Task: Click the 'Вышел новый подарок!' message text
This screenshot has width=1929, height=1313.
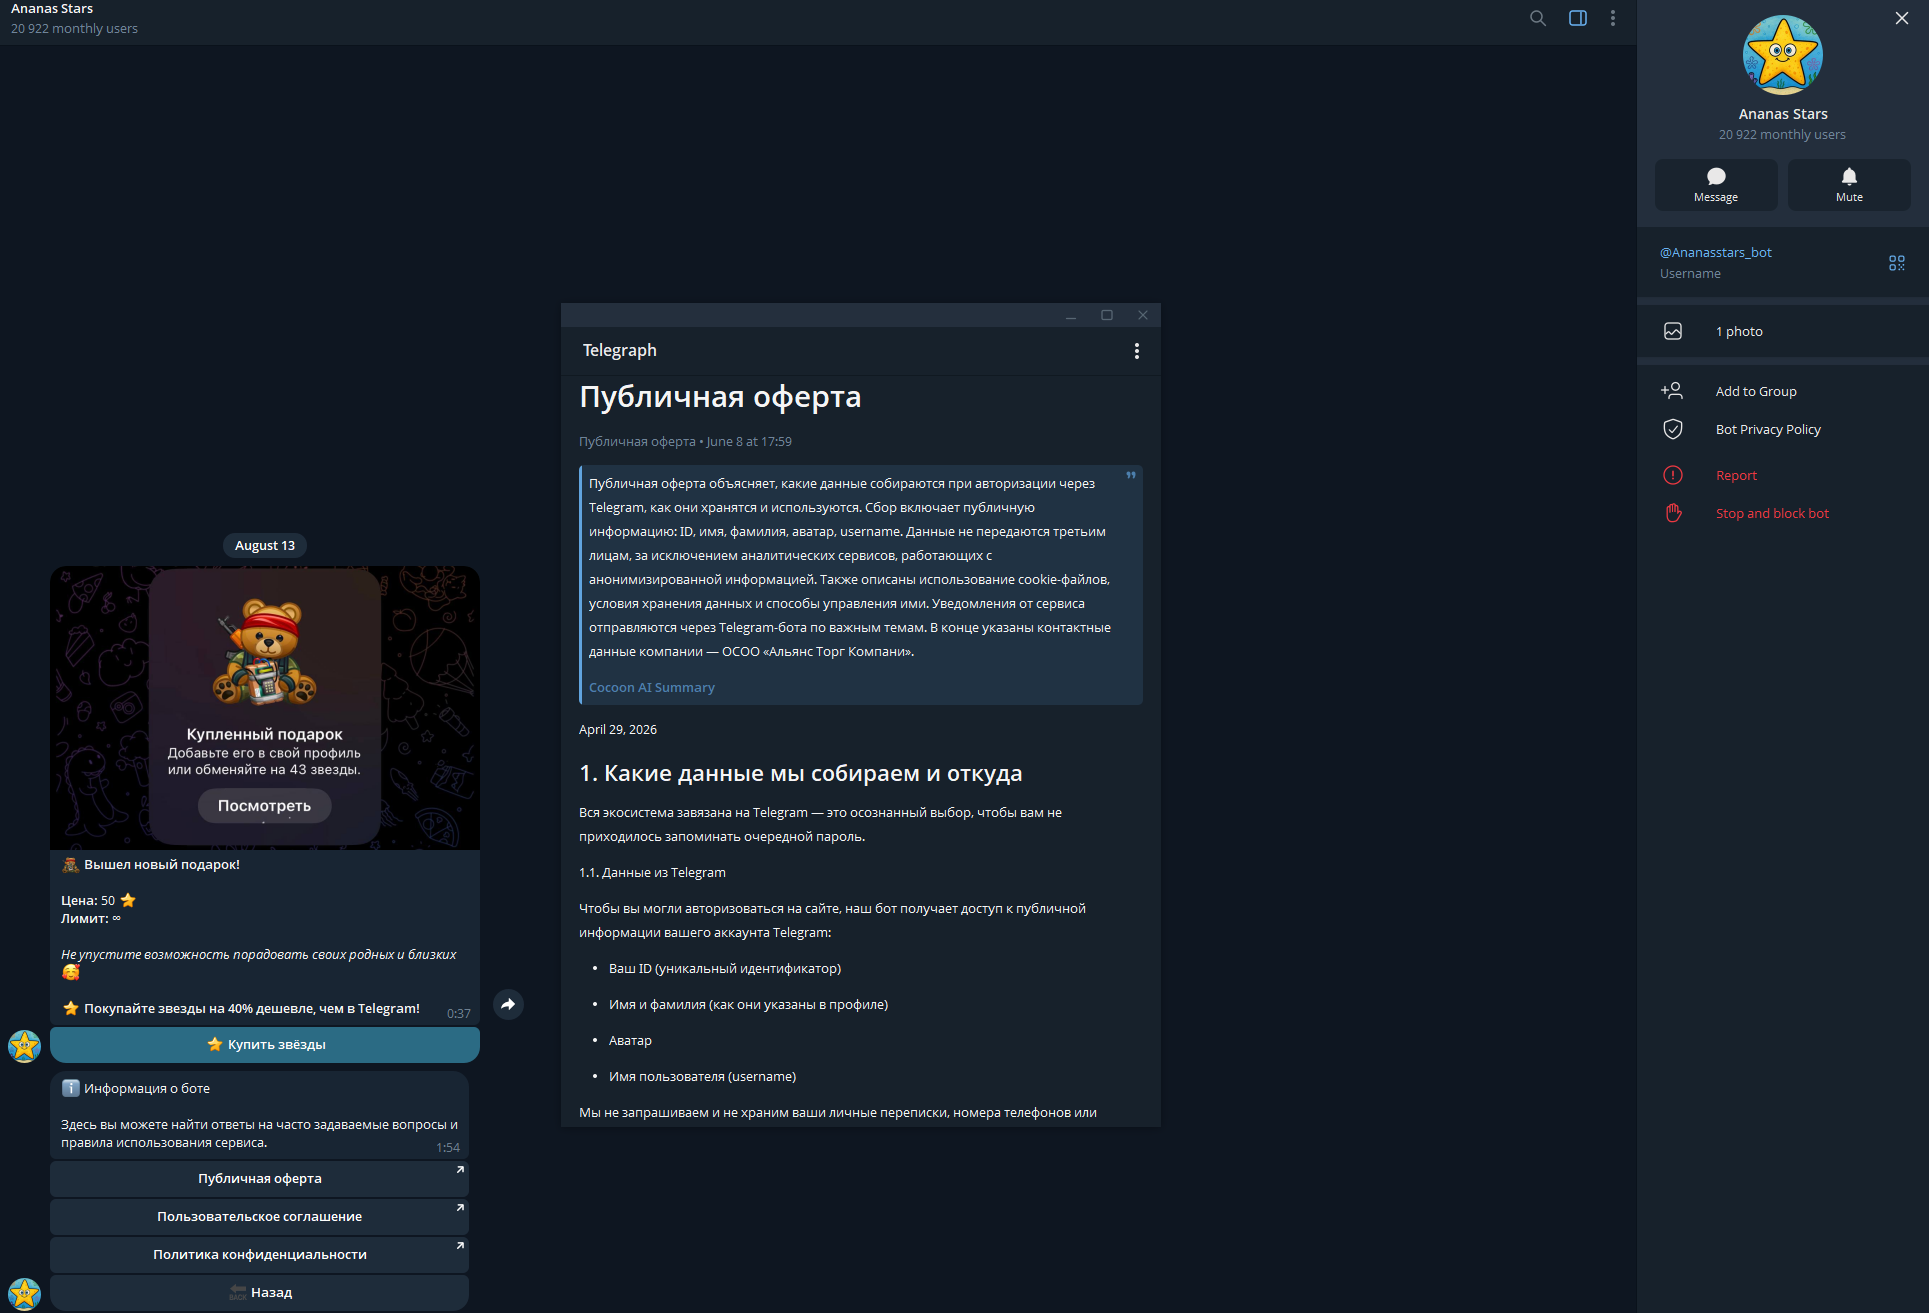Action: (x=162, y=864)
